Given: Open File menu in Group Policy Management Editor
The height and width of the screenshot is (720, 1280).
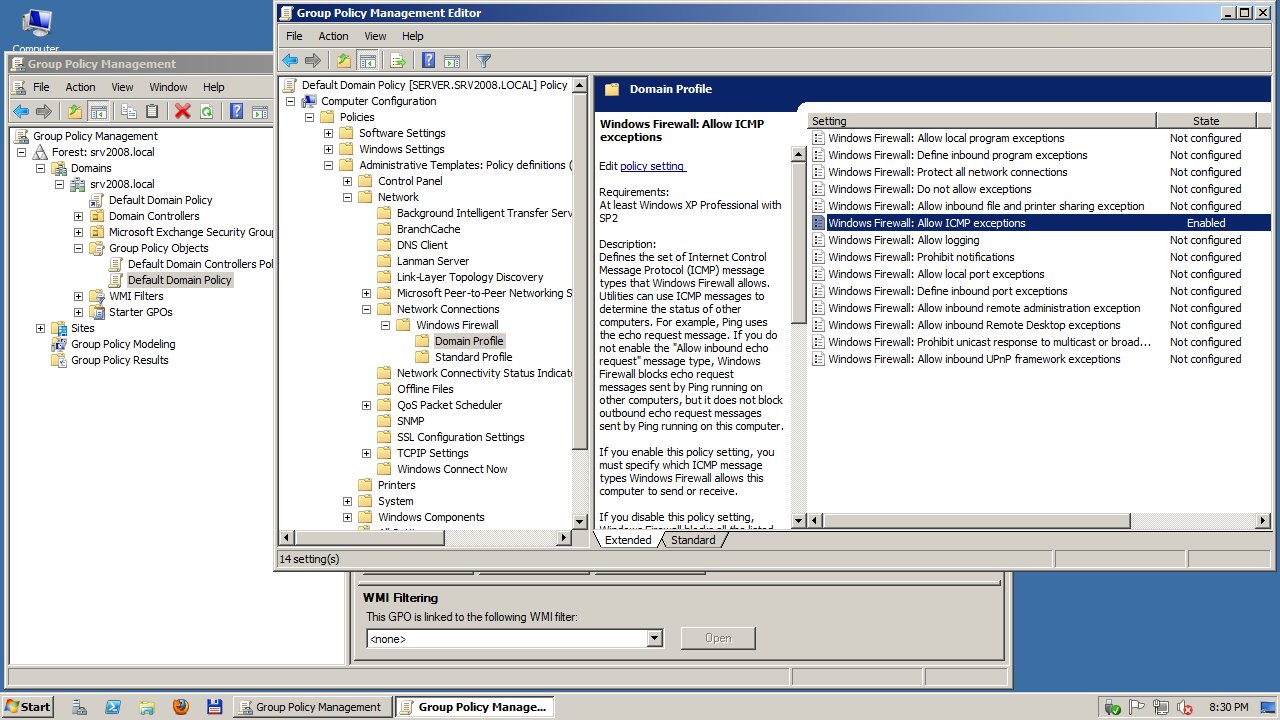Looking at the screenshot, I should (294, 36).
